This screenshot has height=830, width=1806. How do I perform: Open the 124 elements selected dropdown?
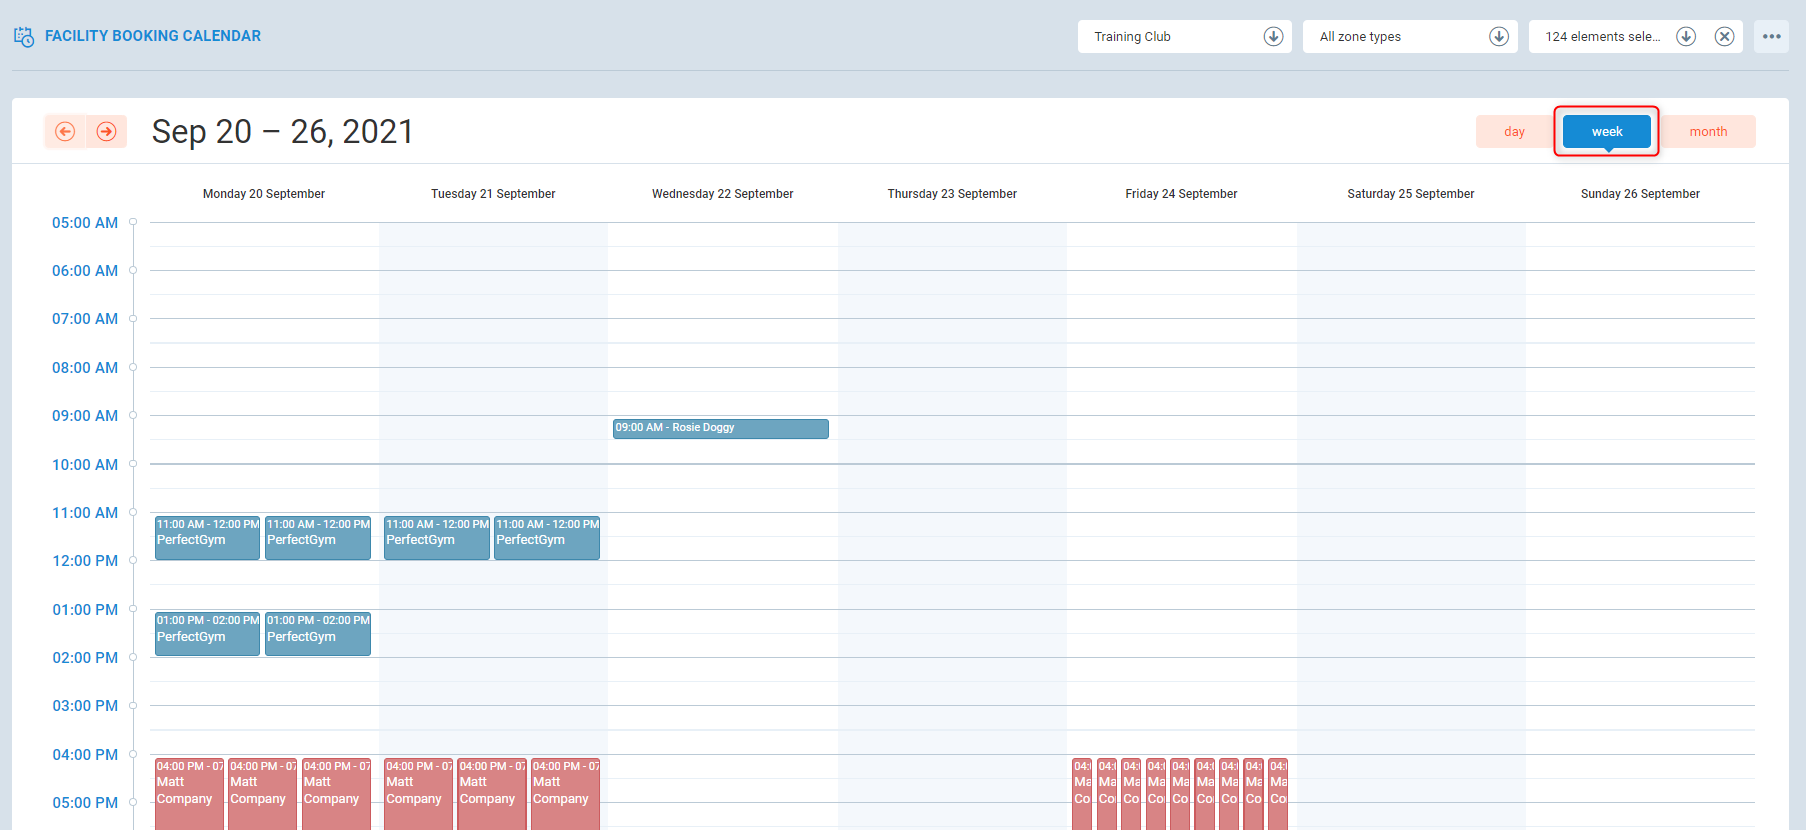click(1602, 37)
